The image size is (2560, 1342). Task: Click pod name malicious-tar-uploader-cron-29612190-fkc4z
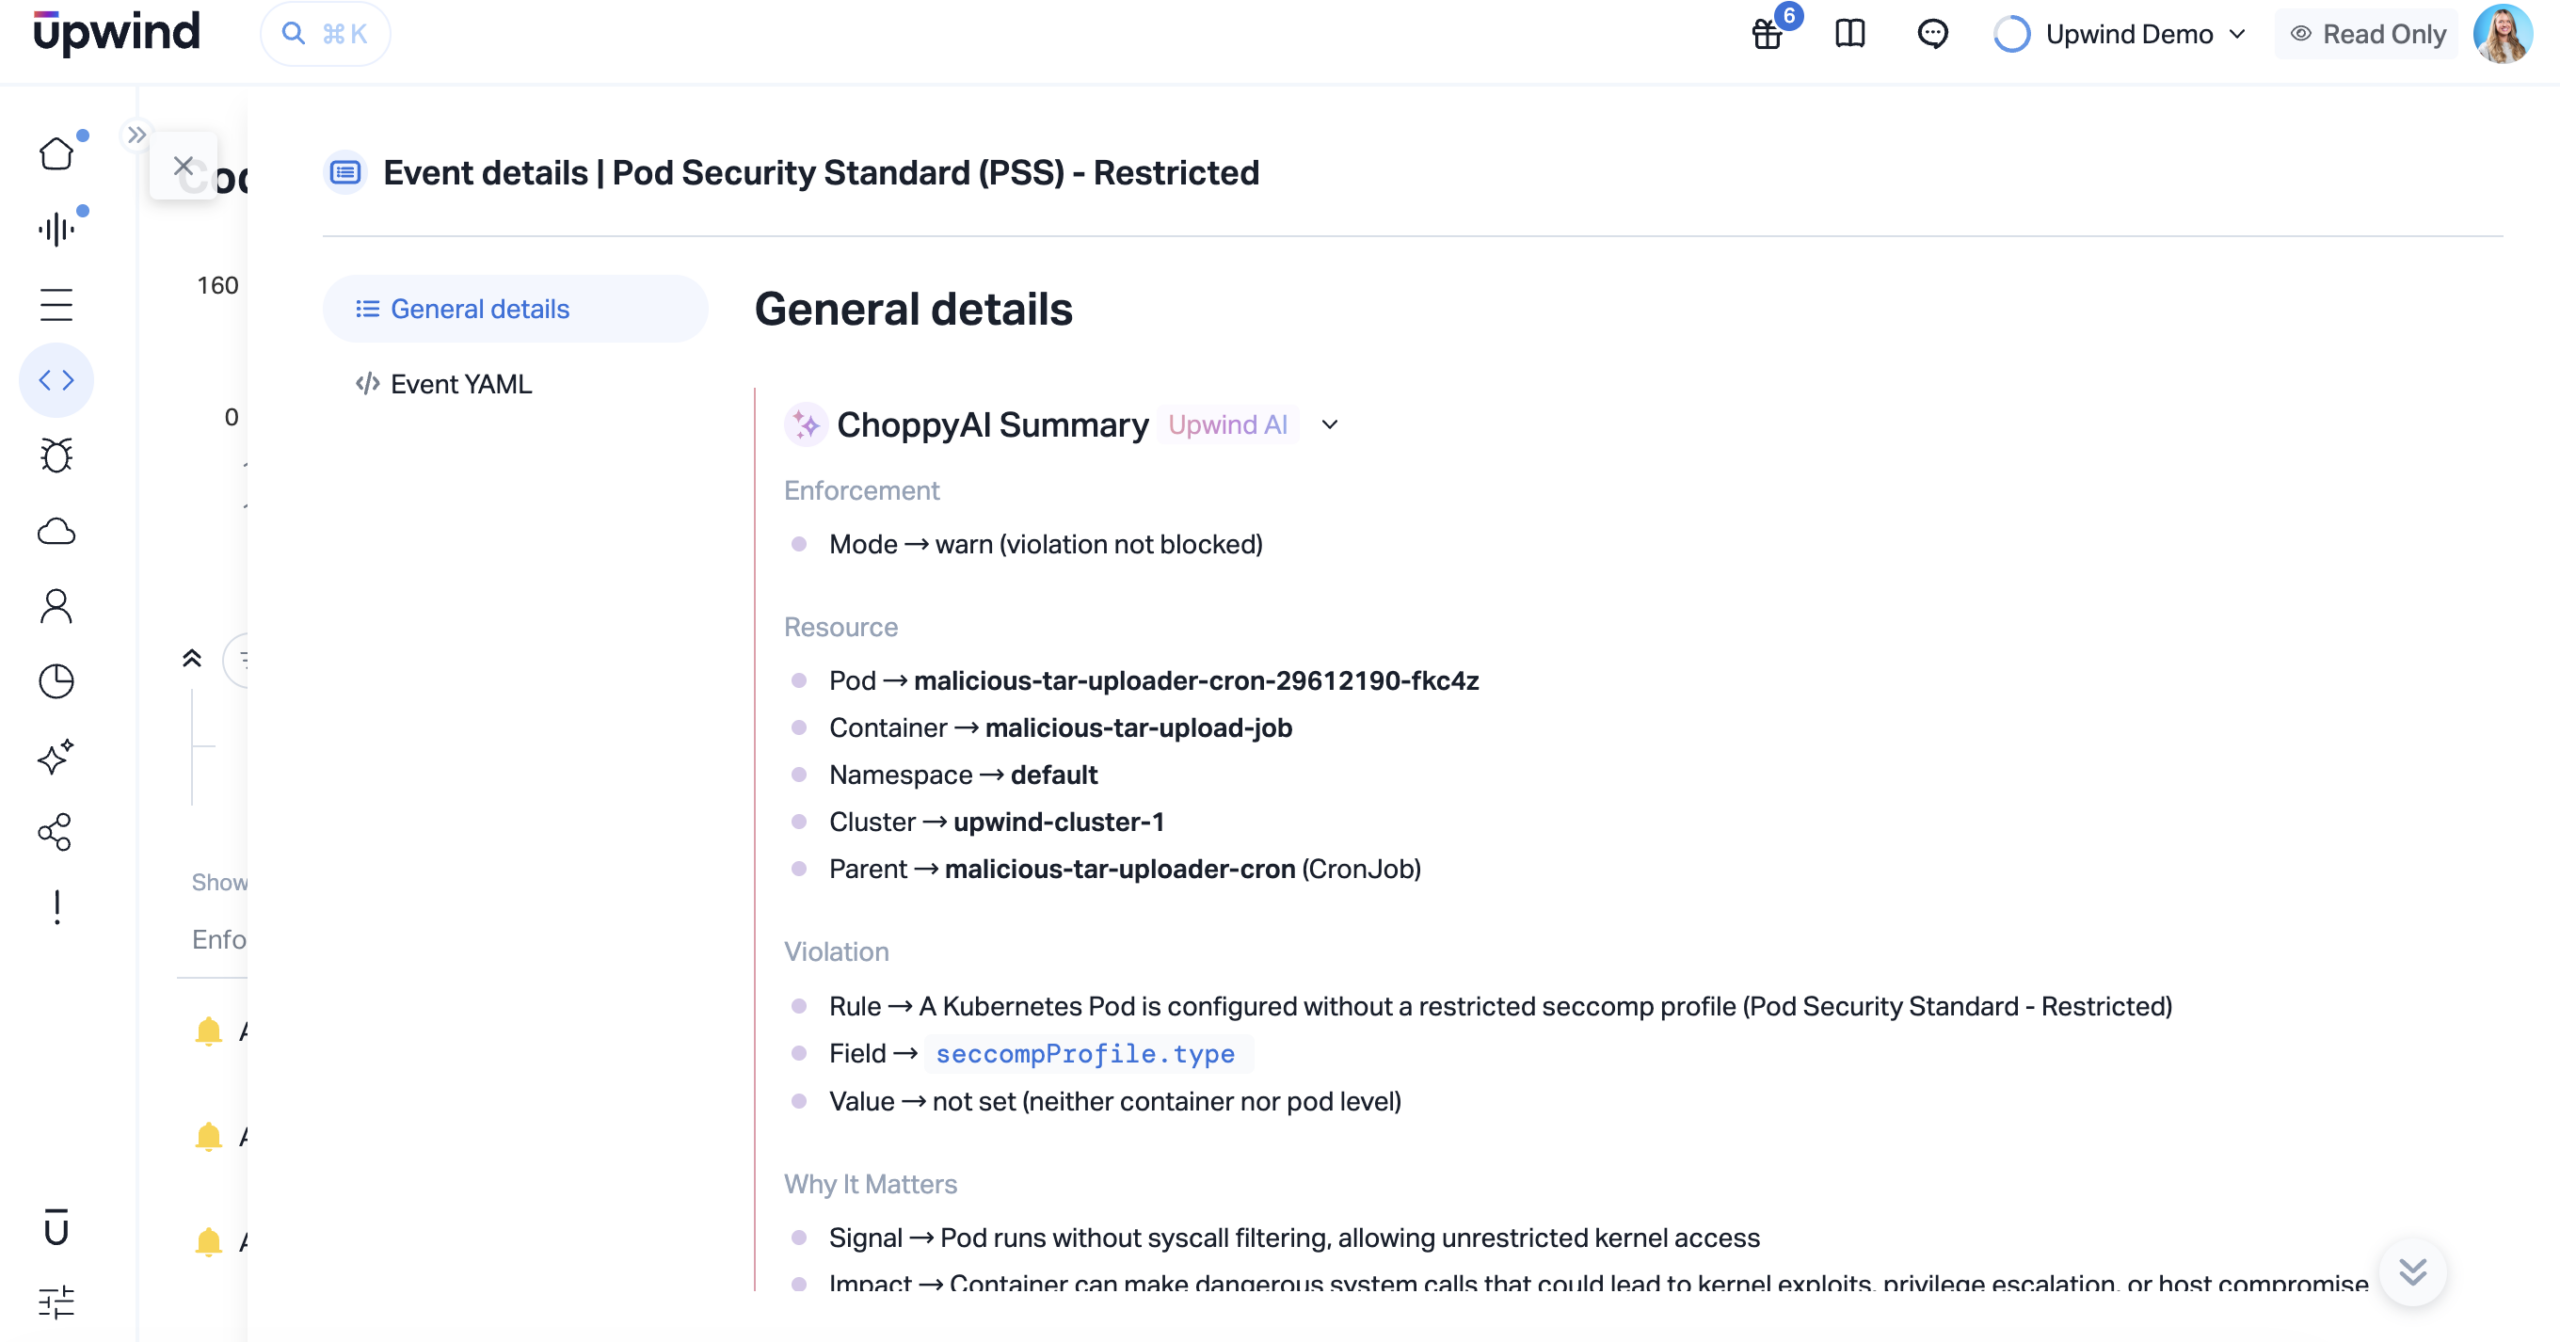tap(1196, 681)
